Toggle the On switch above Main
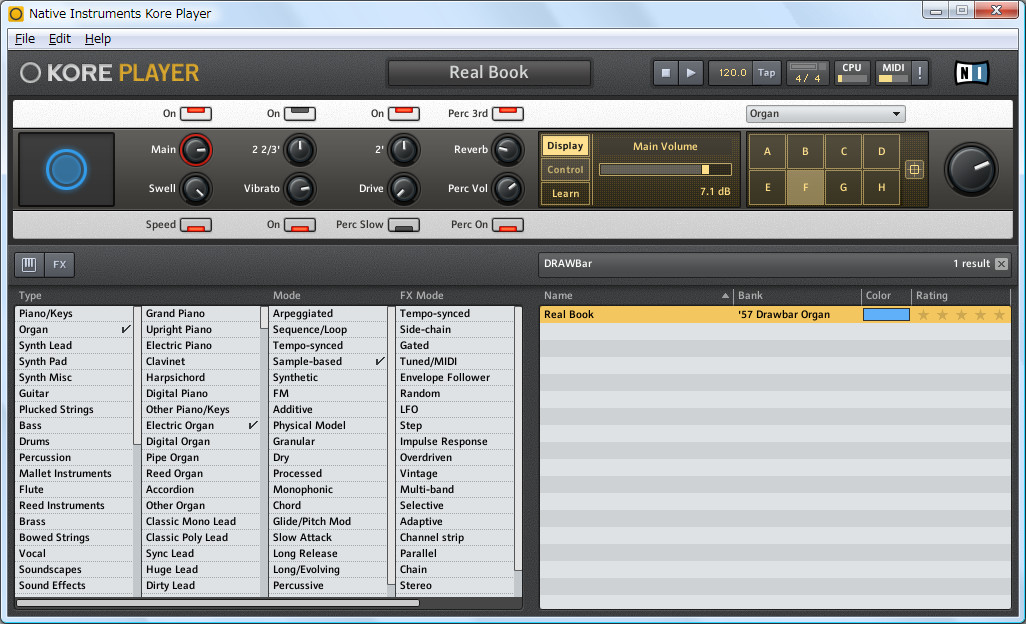The image size is (1026, 624). point(196,113)
